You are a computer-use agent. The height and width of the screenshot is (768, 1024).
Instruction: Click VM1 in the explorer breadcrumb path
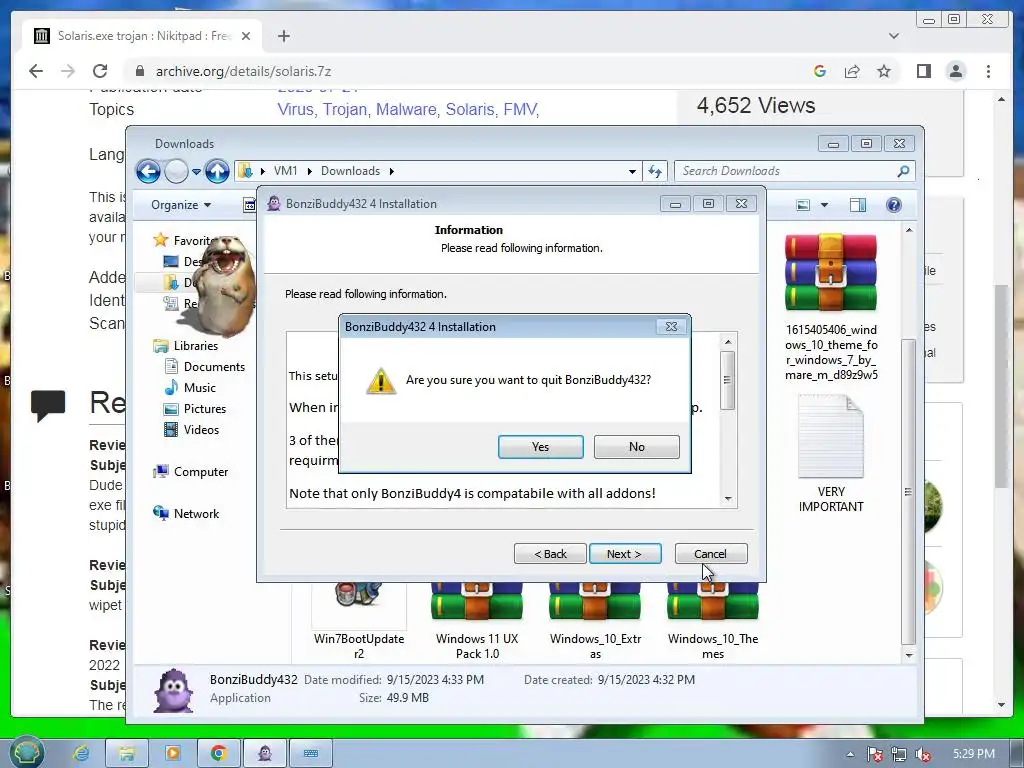[x=285, y=171]
